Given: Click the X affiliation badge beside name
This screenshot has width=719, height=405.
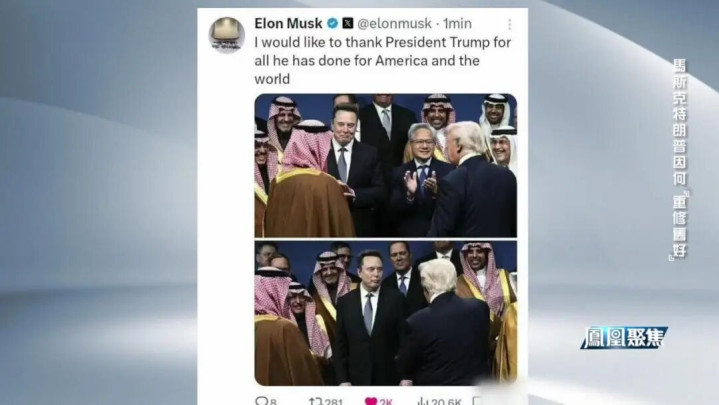Looking at the screenshot, I should [348, 23].
